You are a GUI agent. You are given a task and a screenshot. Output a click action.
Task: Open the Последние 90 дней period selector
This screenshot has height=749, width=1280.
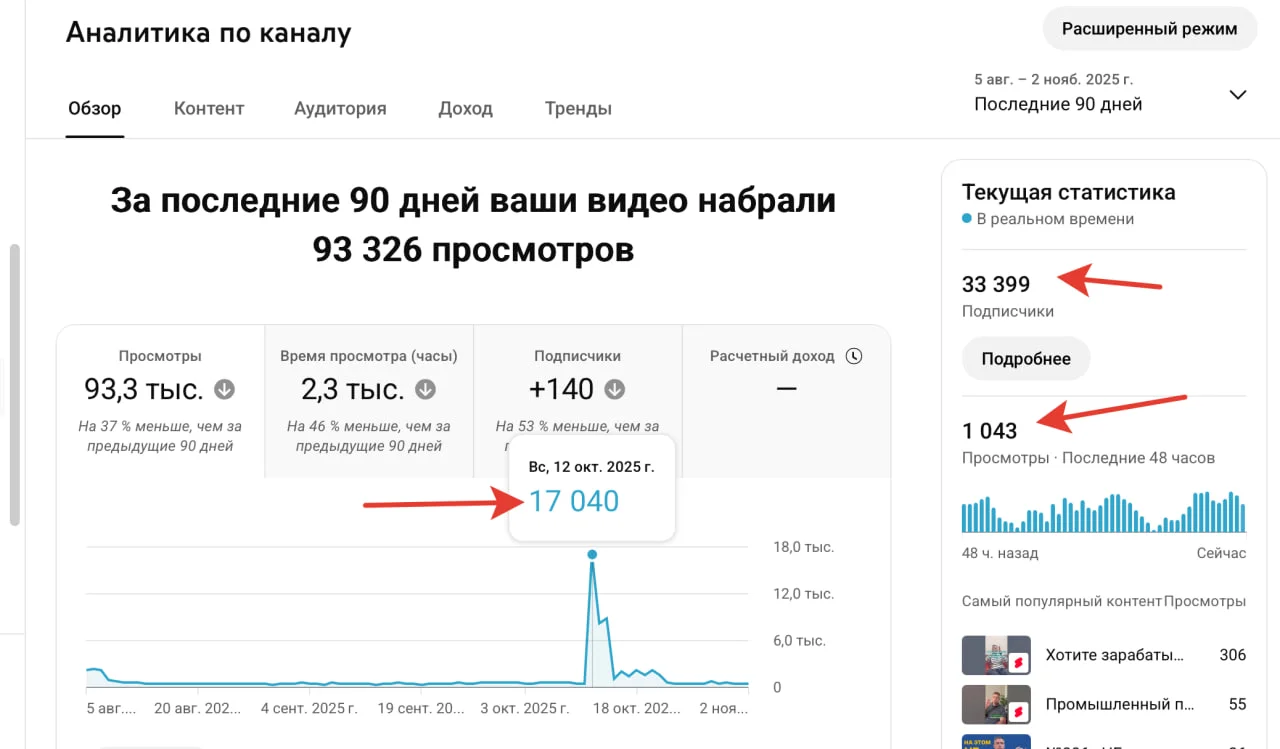coord(1058,104)
